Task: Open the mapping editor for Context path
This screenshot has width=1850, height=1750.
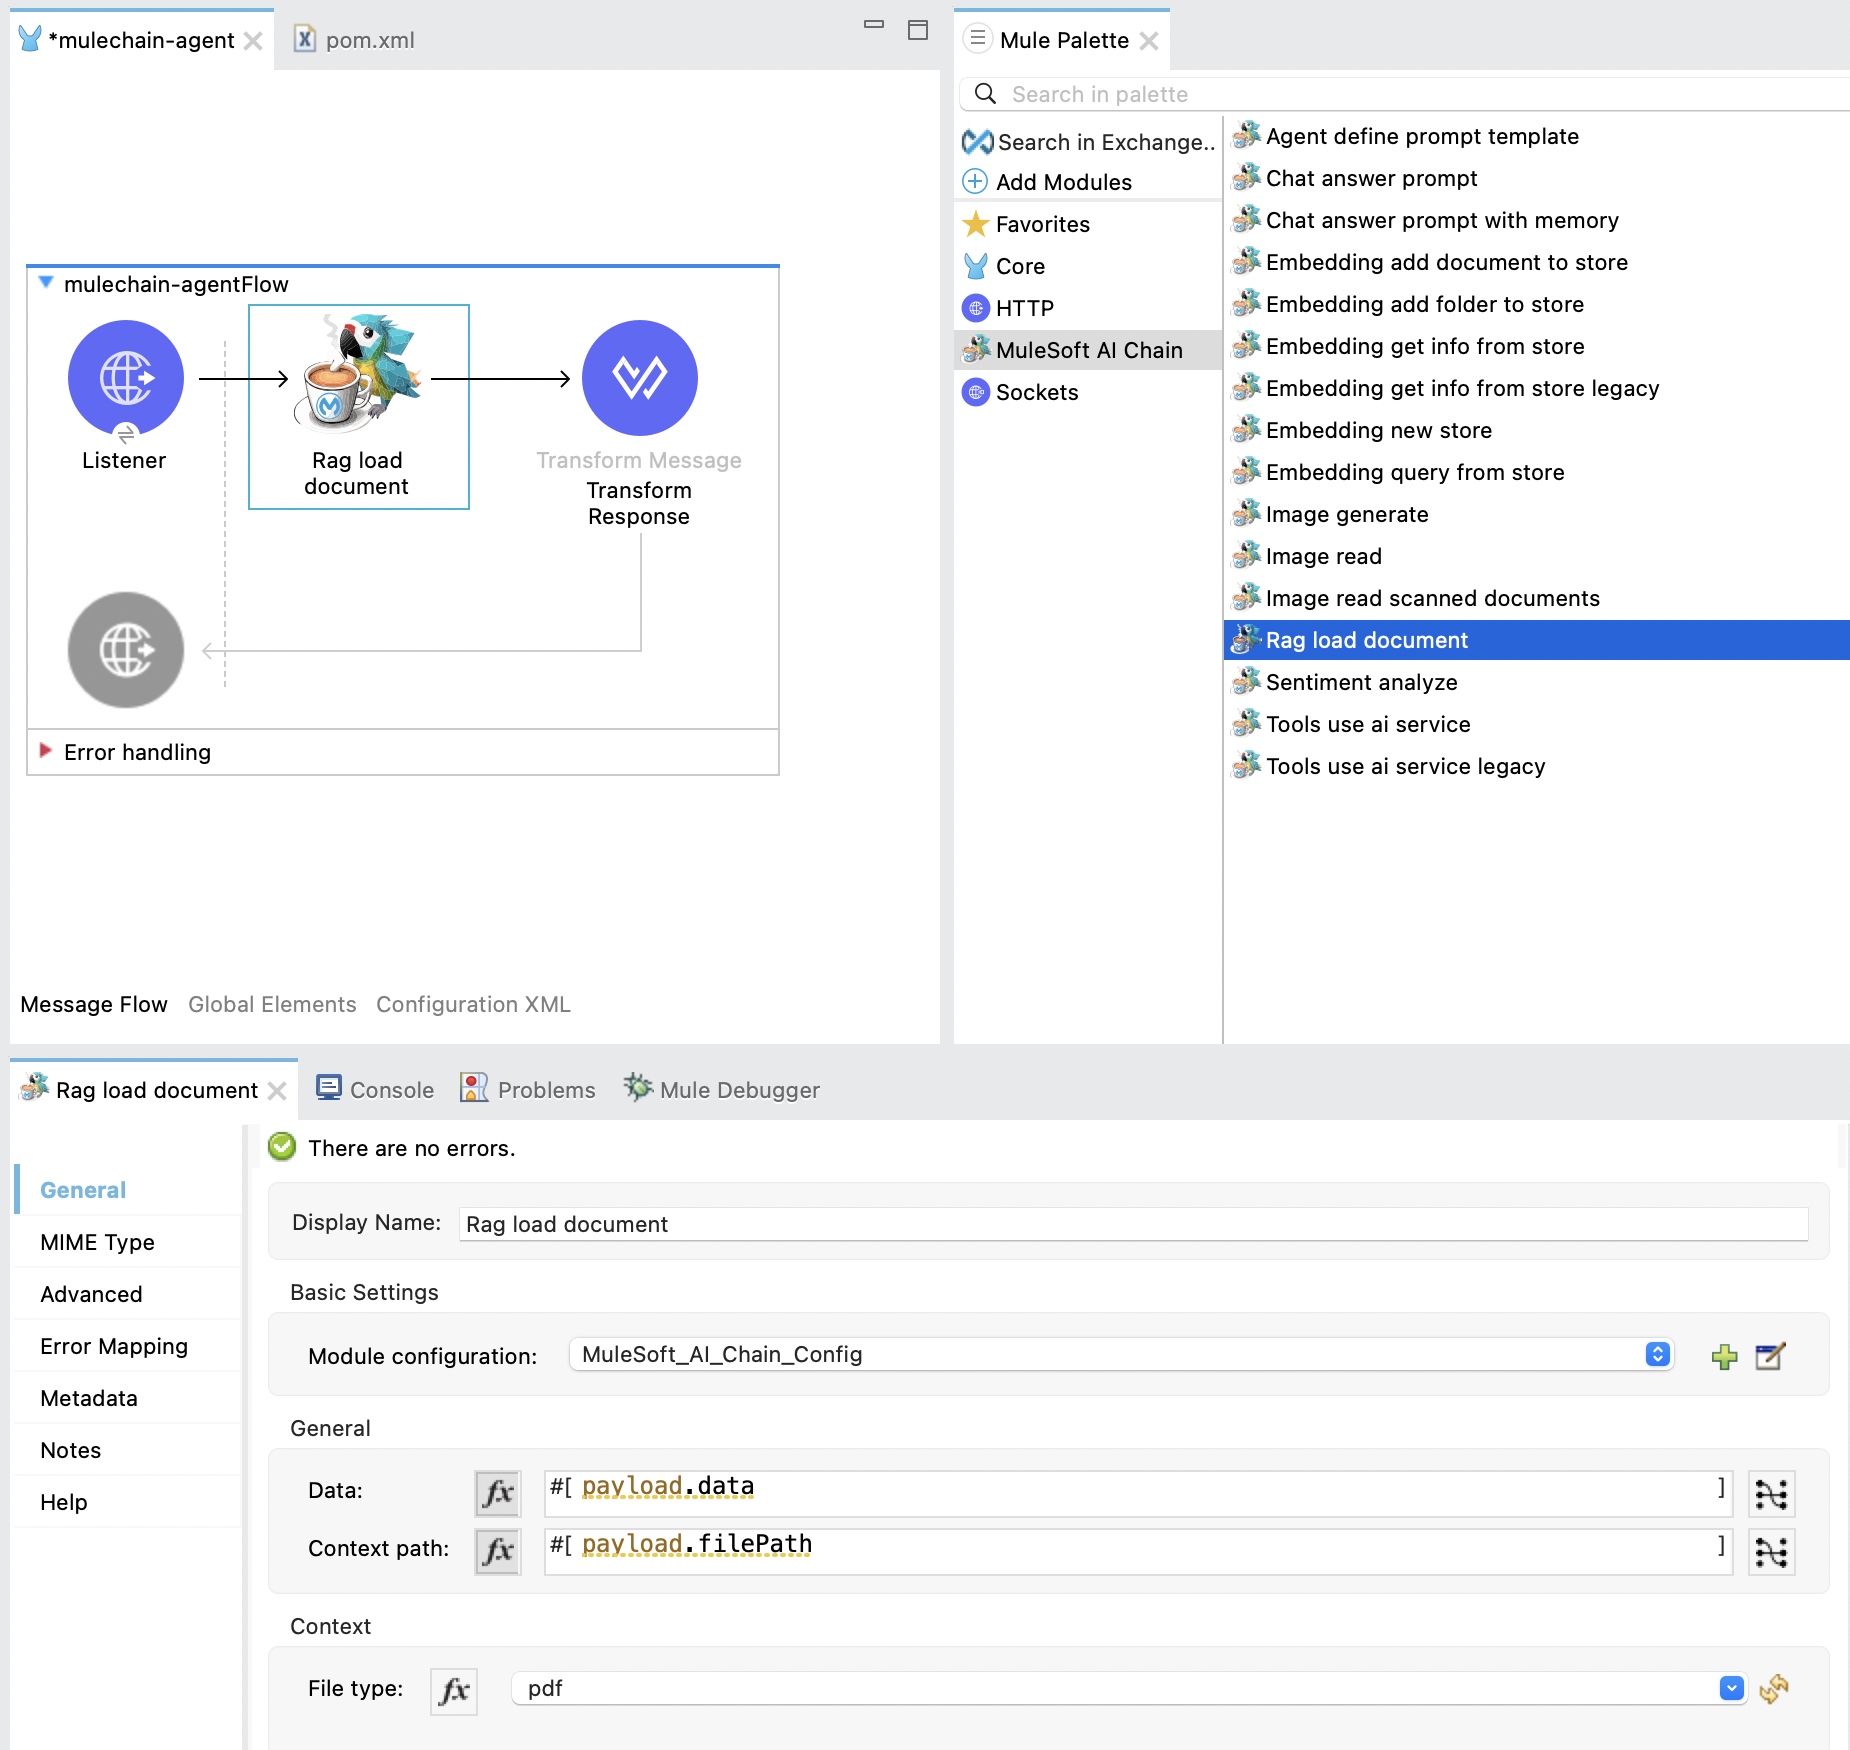Action: (1771, 1552)
